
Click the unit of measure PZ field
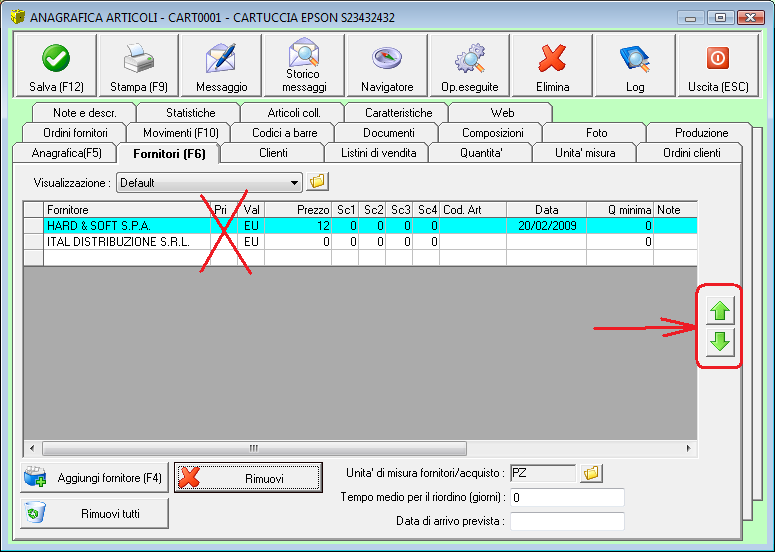click(543, 473)
